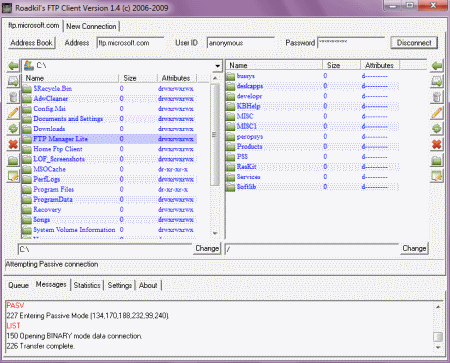Show the Statistics tab
This screenshot has height=363, width=450.
coord(87,285)
